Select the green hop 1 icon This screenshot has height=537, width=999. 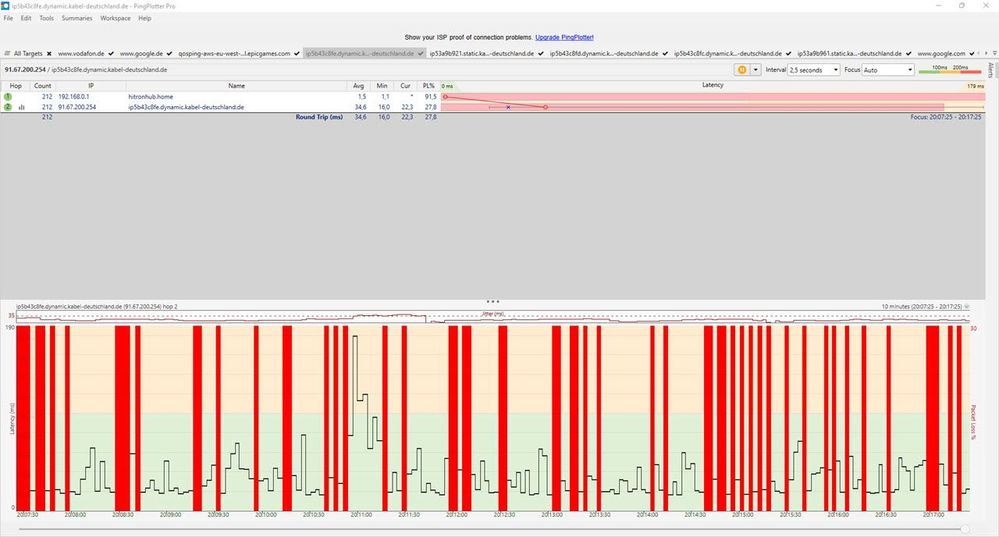[x=8, y=97]
